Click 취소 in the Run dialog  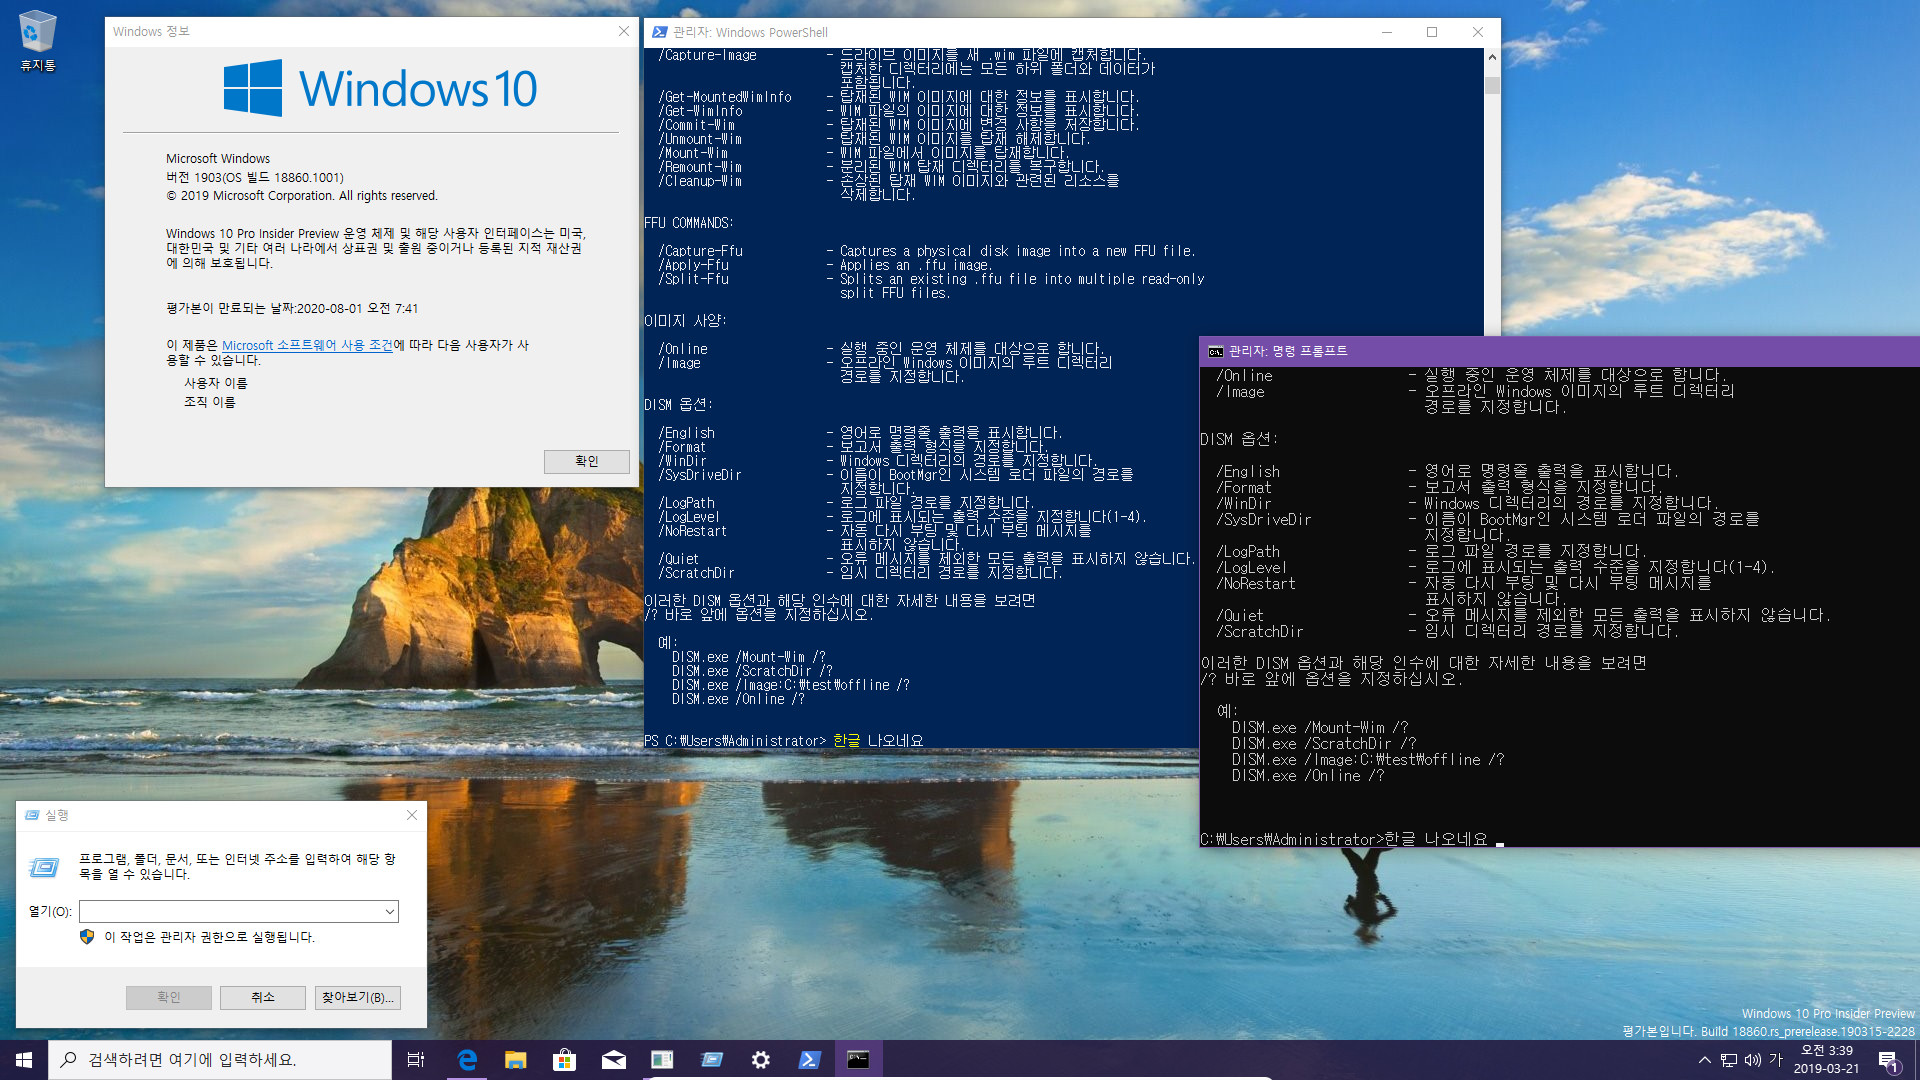pos(263,997)
